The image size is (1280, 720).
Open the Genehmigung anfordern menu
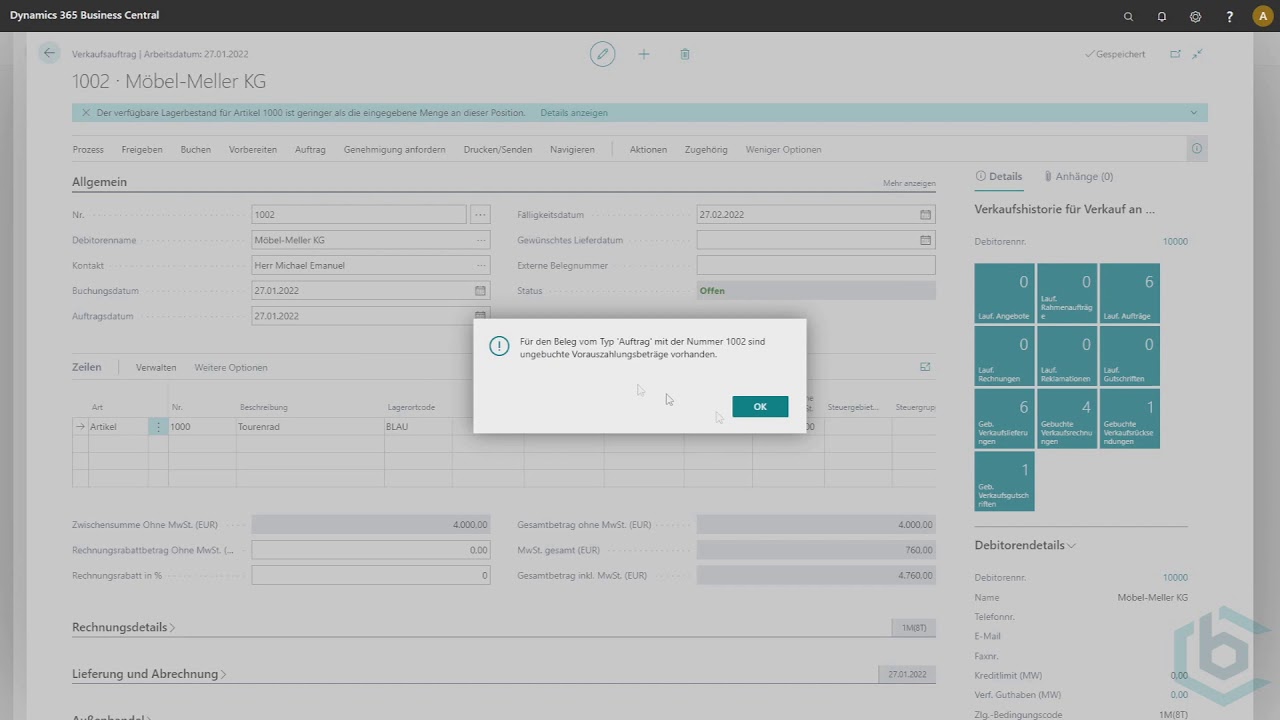(x=394, y=149)
